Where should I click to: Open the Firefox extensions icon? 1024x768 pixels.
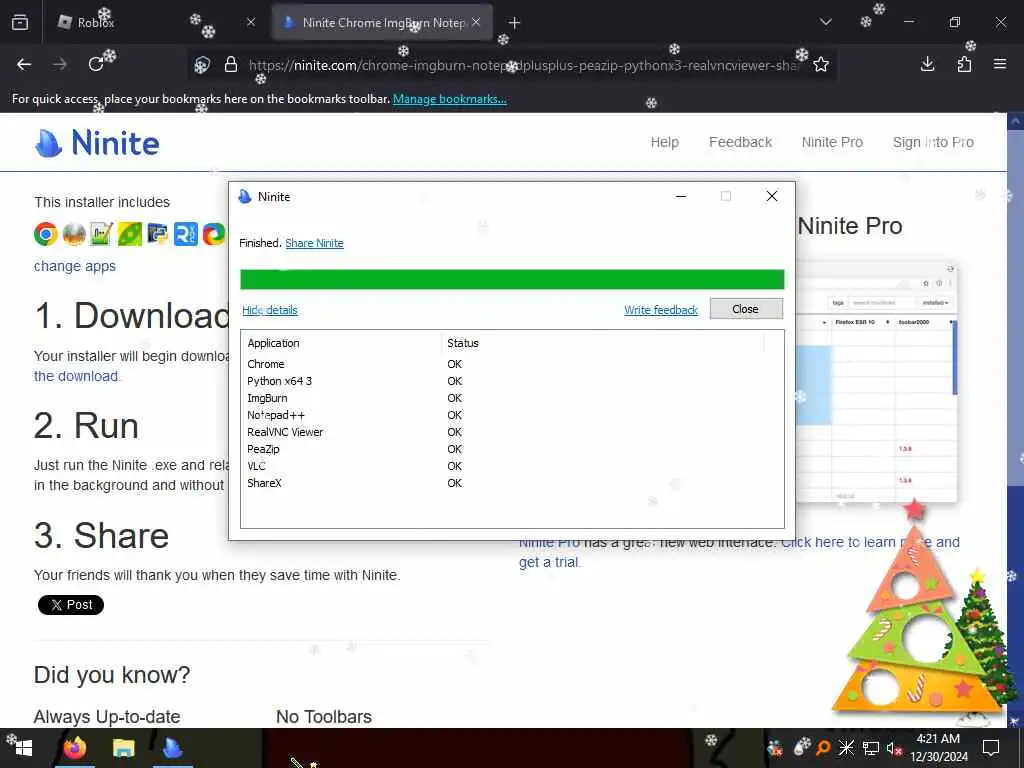coord(964,64)
